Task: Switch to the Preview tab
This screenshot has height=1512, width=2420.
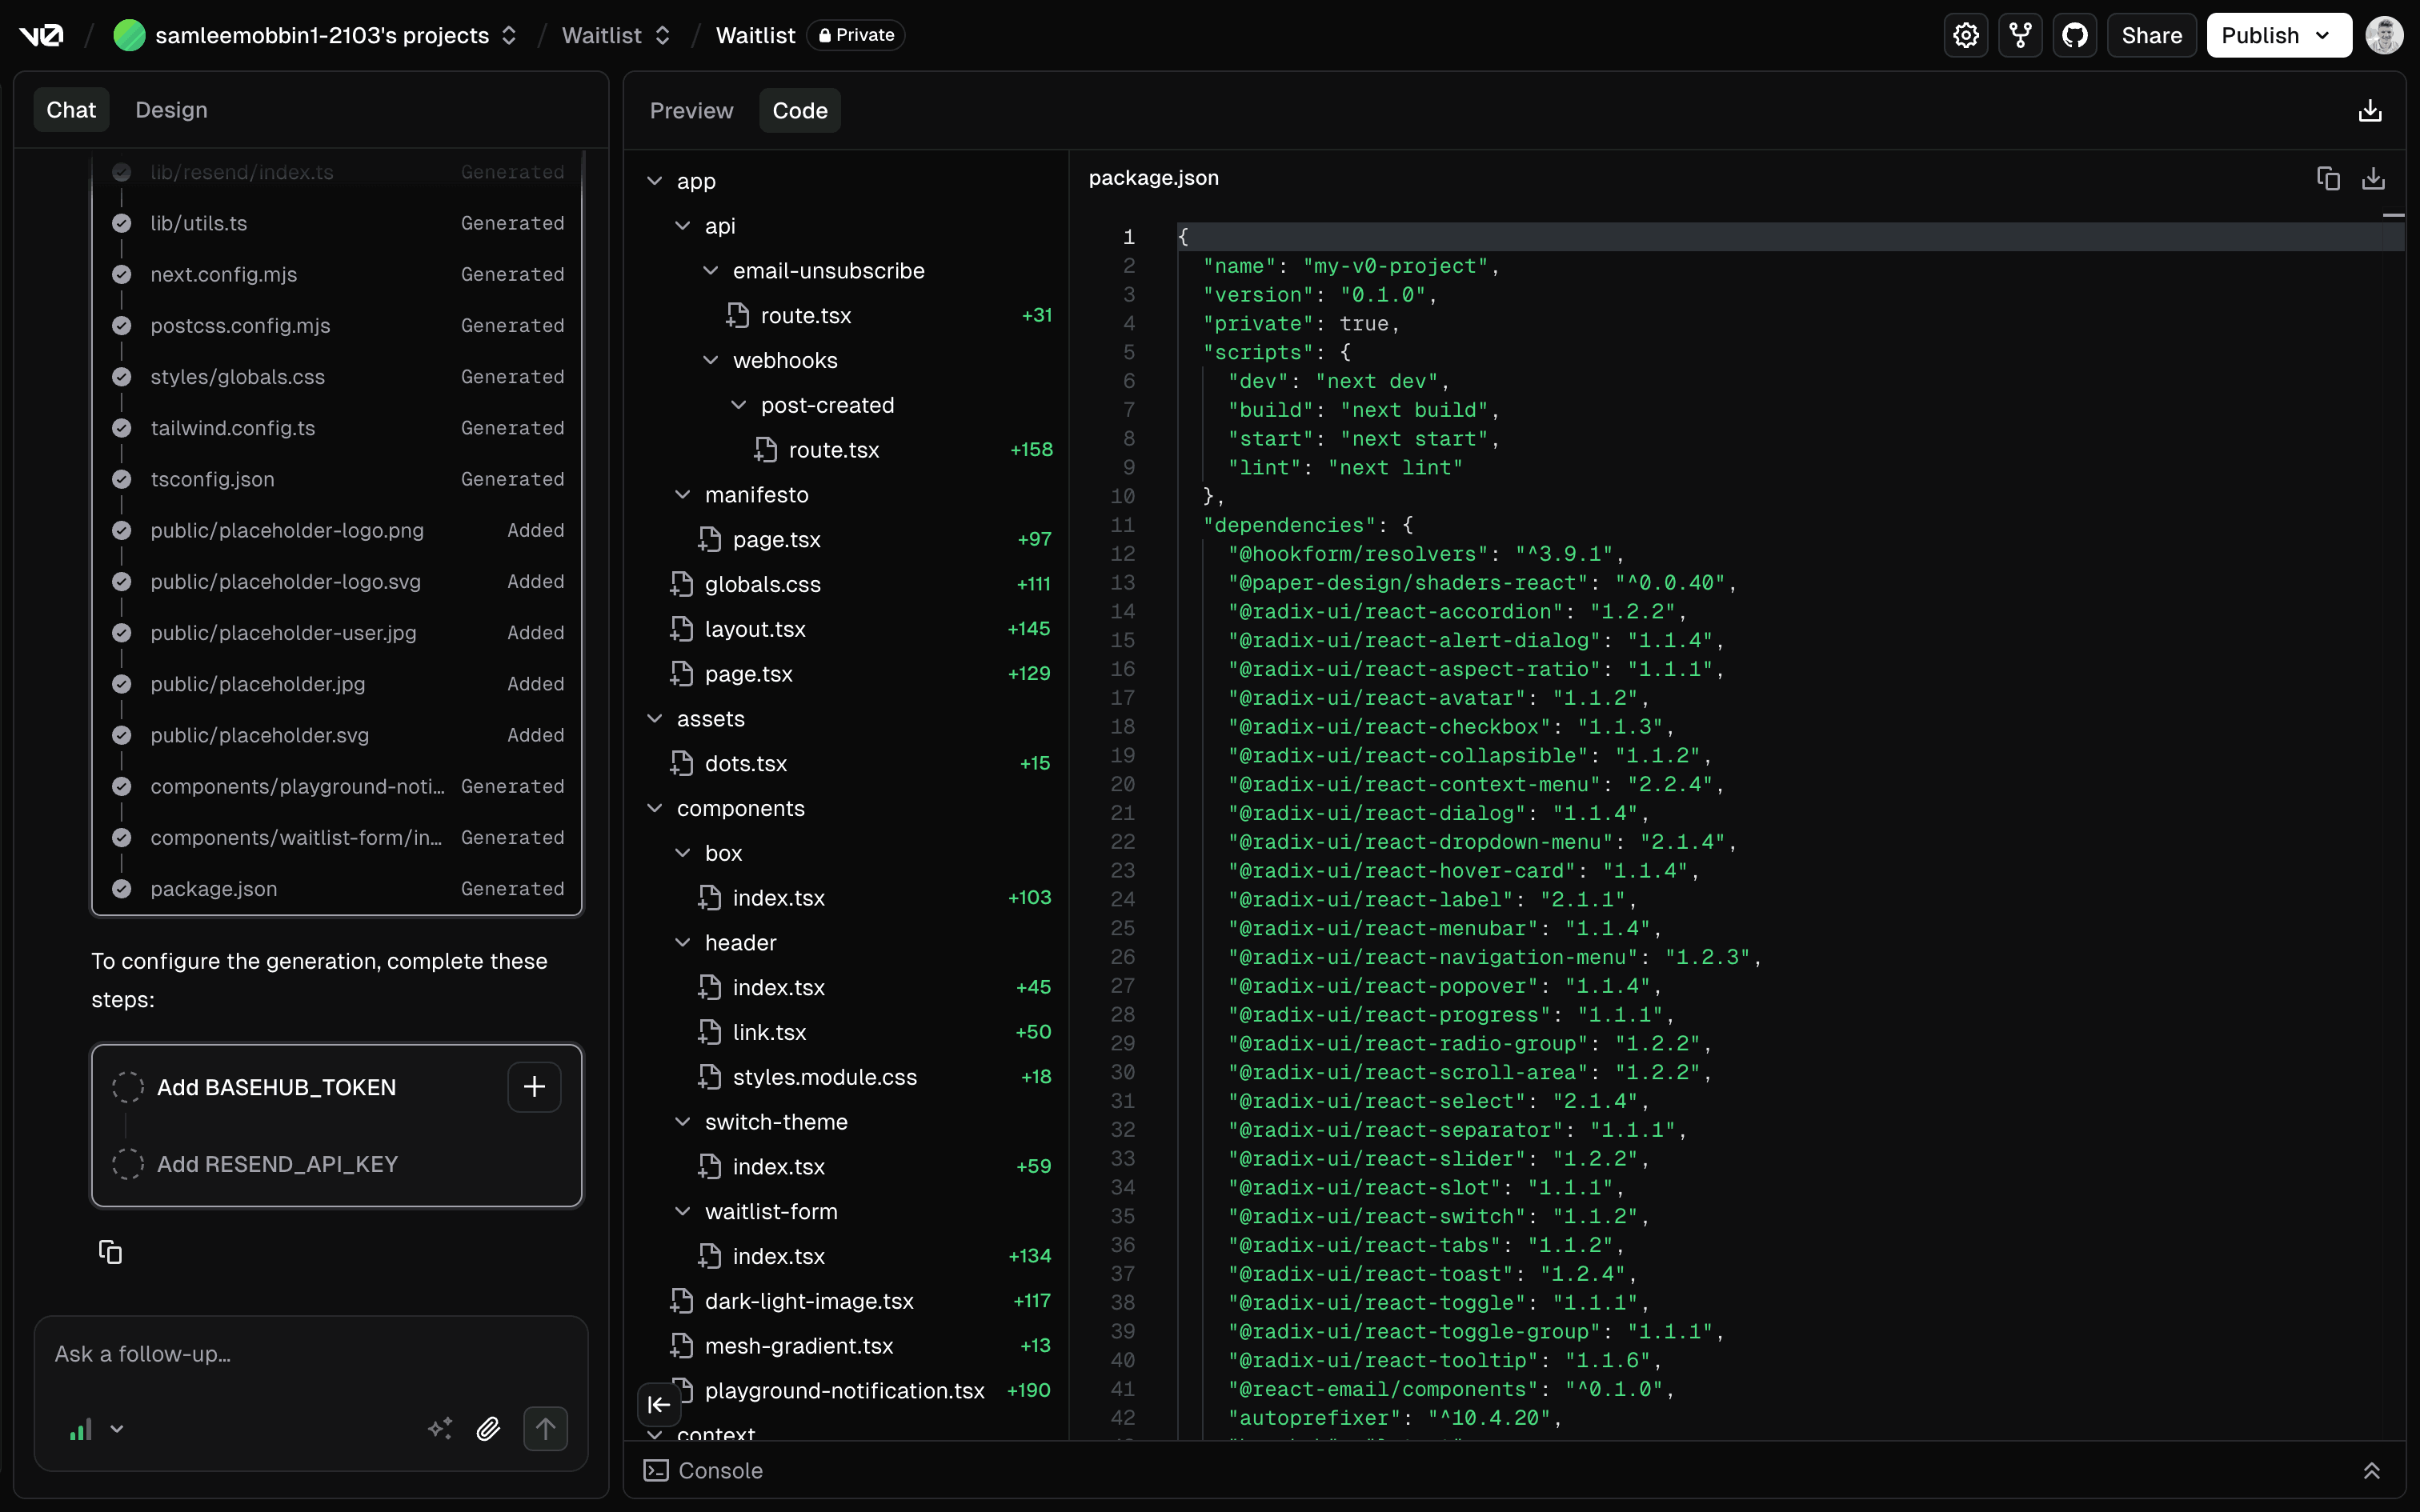Action: point(691,111)
